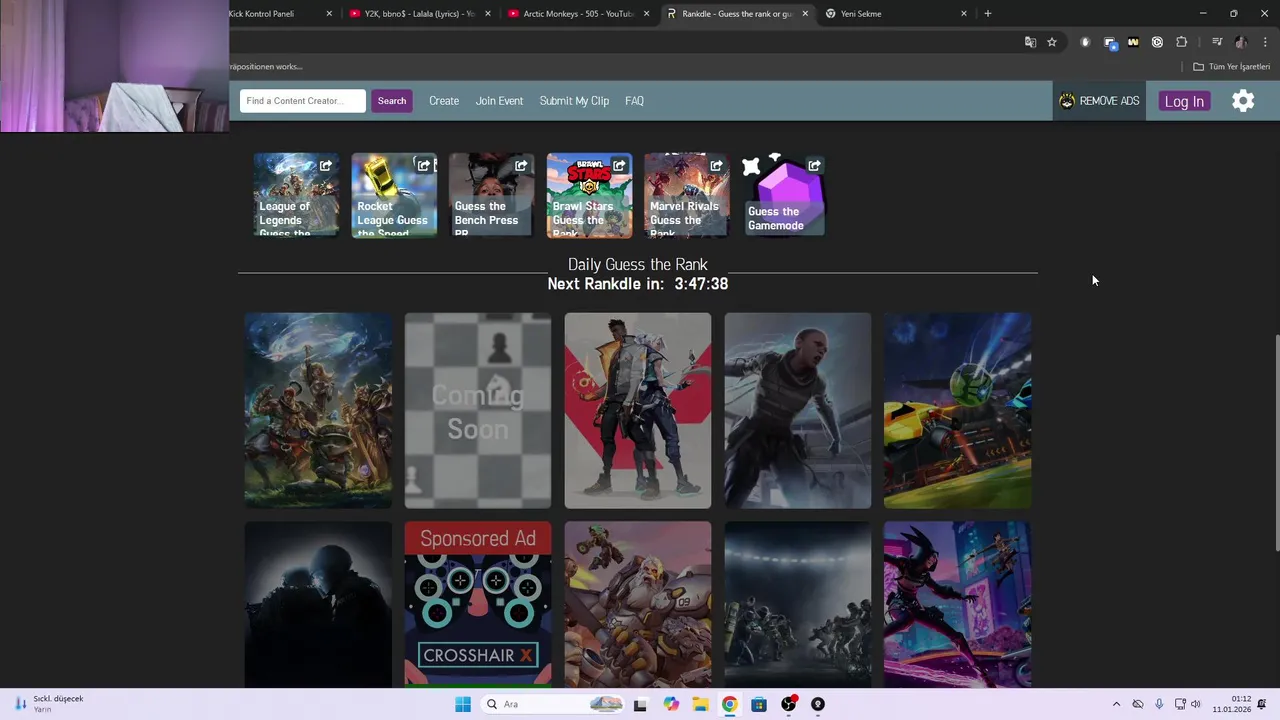Go to Submit My Clip

coord(574,101)
